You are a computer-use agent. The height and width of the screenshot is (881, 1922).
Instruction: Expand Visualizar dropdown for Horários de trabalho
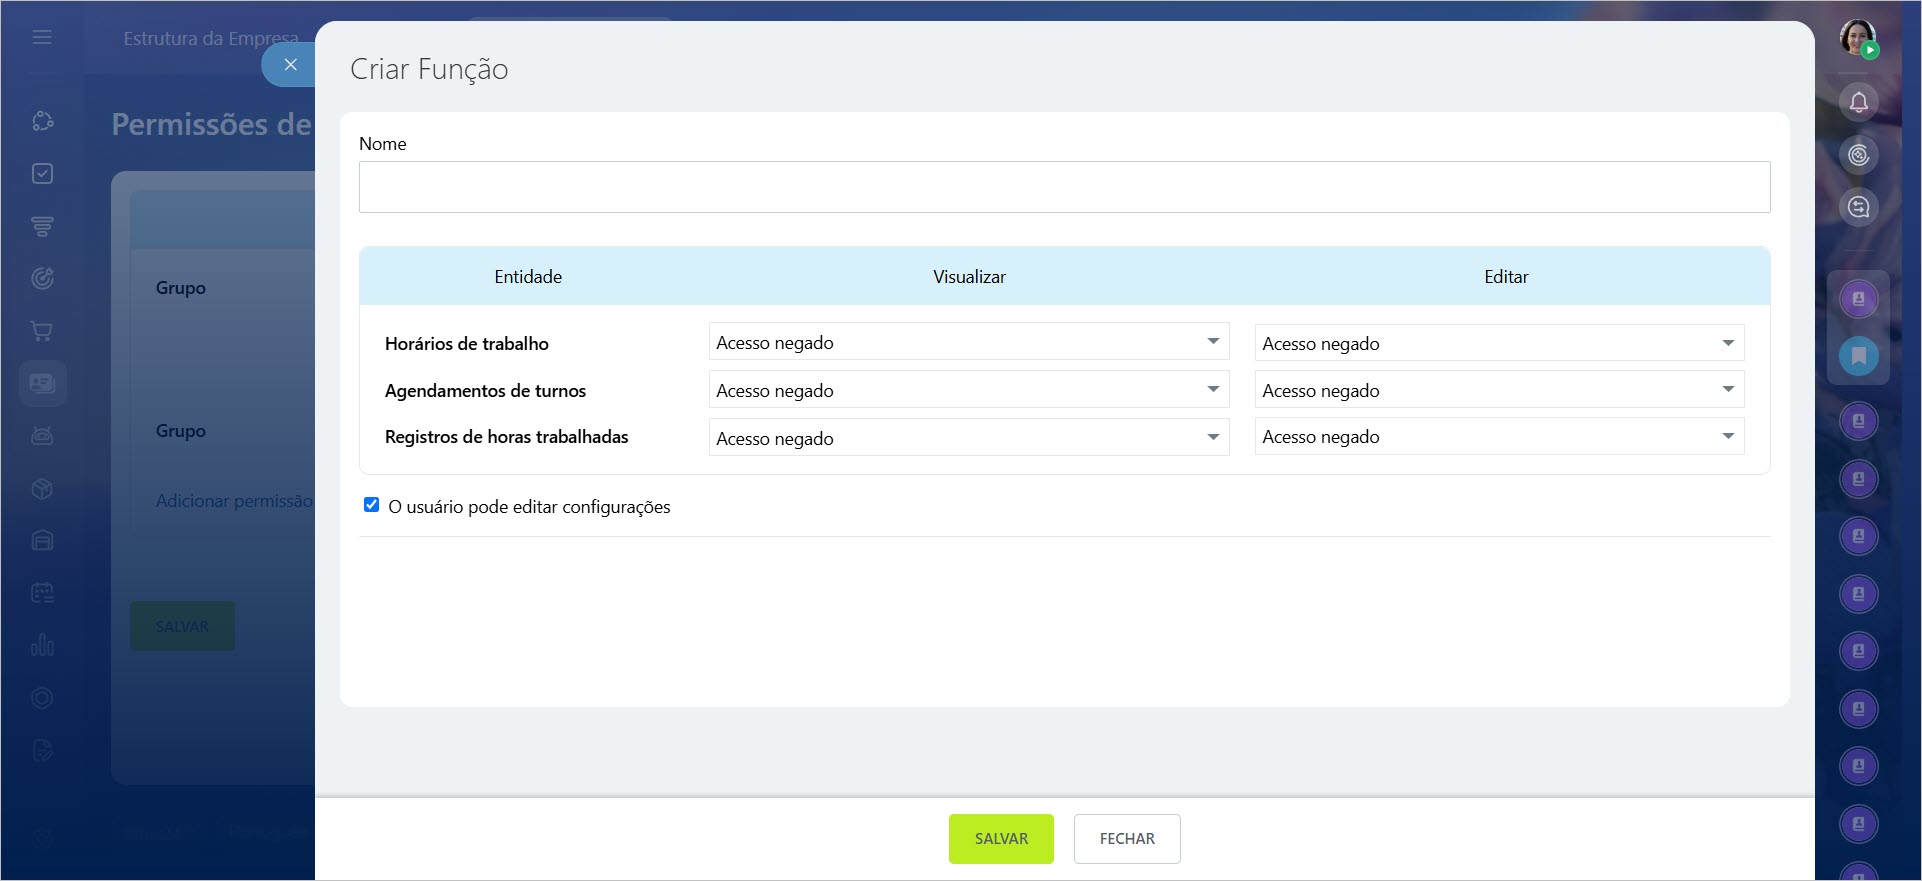point(968,342)
